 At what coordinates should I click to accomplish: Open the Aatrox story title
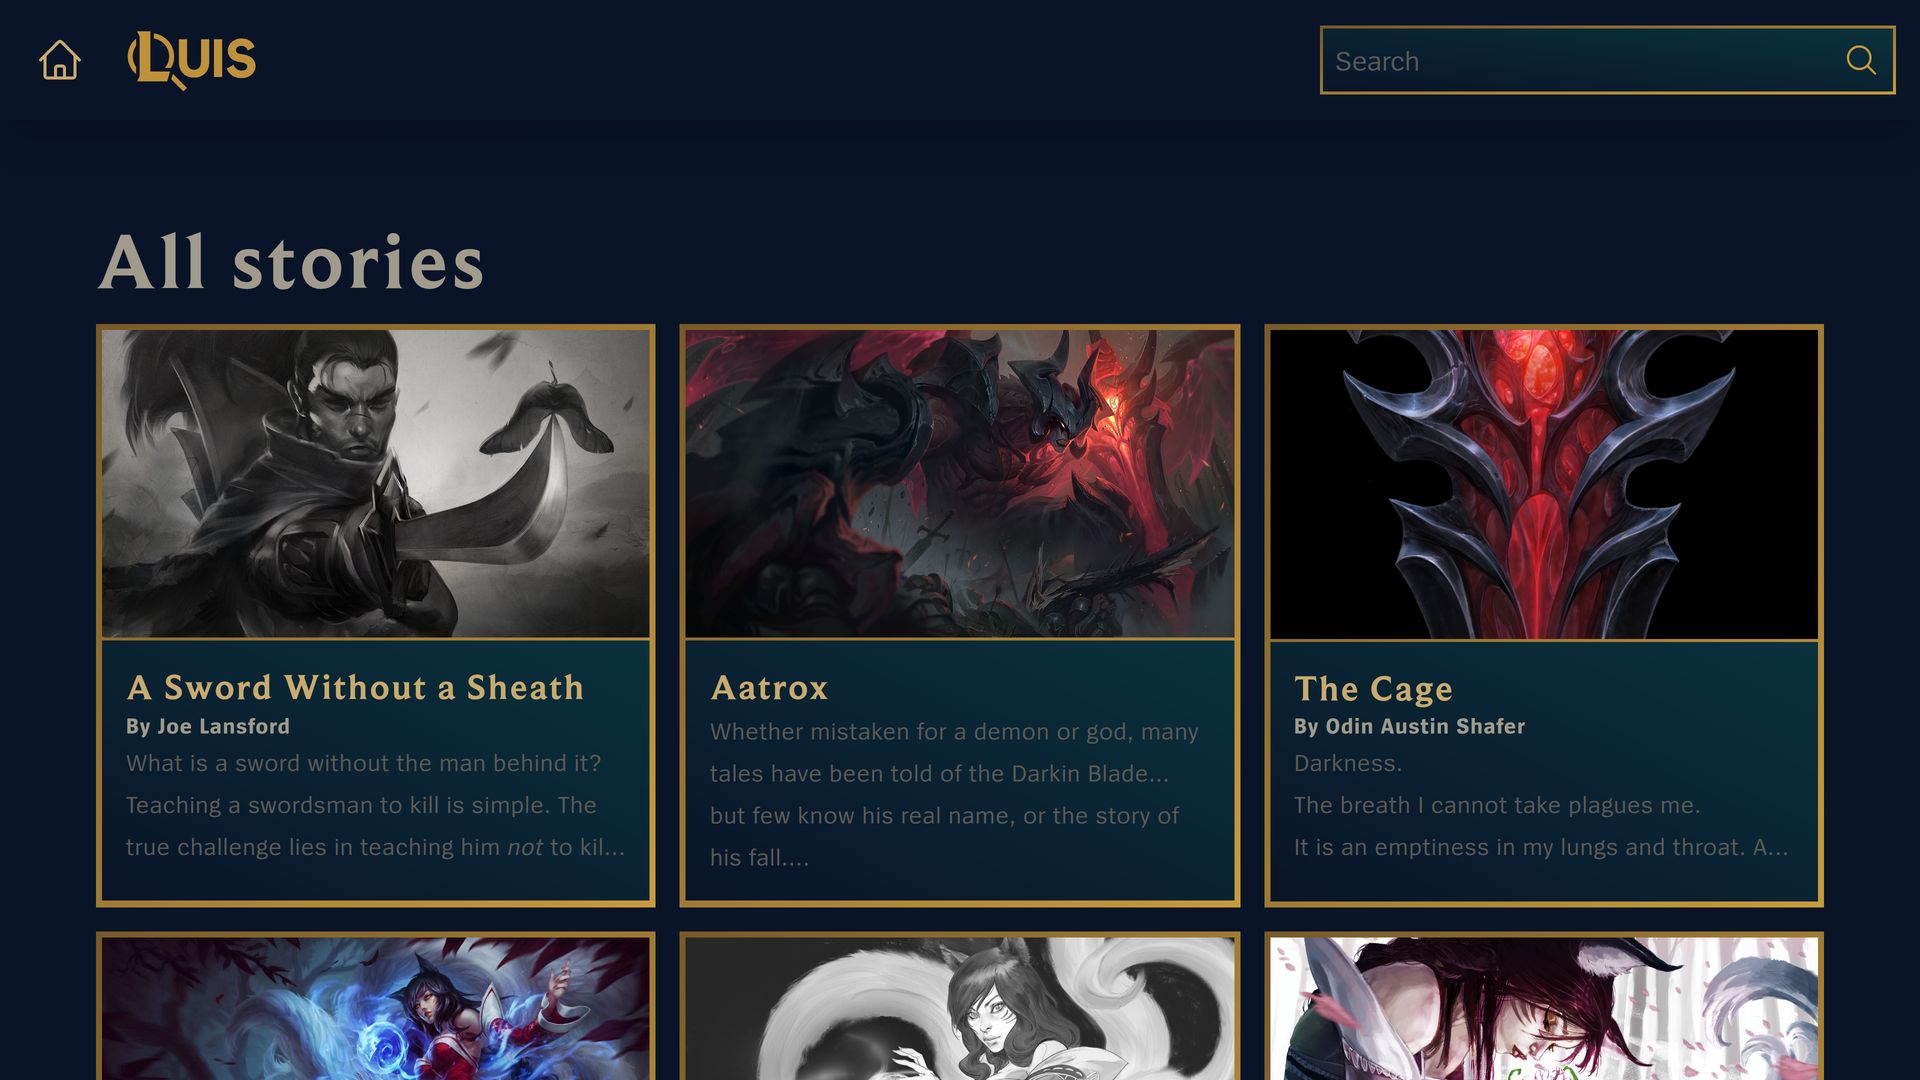[769, 688]
